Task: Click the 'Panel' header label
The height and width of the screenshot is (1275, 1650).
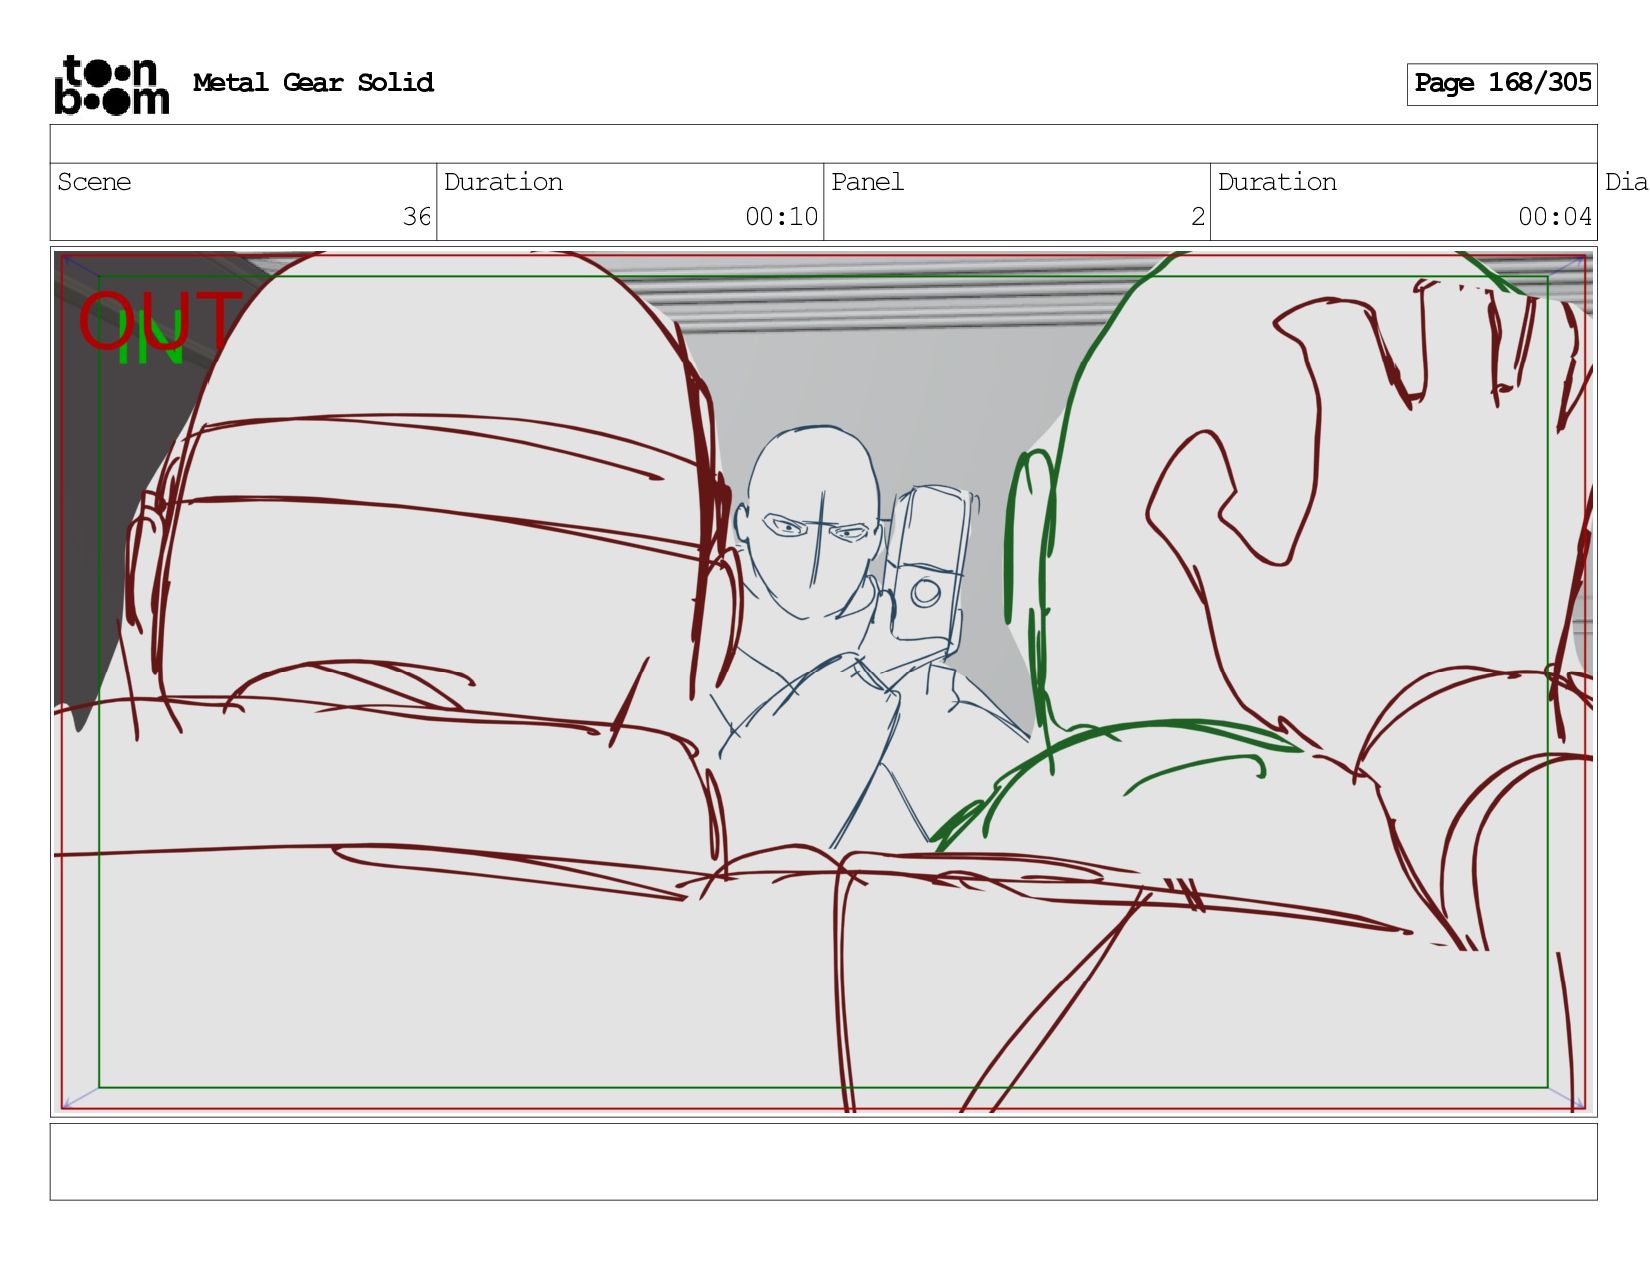Action: click(x=867, y=182)
